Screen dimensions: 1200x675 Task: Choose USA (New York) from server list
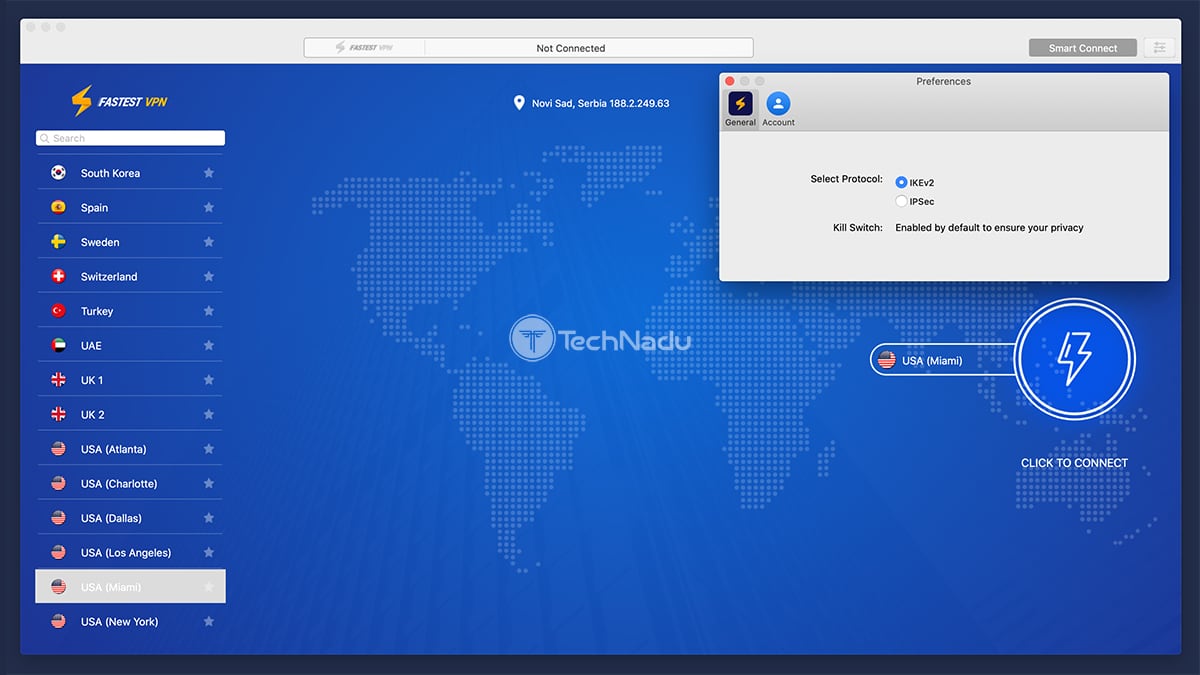119,622
